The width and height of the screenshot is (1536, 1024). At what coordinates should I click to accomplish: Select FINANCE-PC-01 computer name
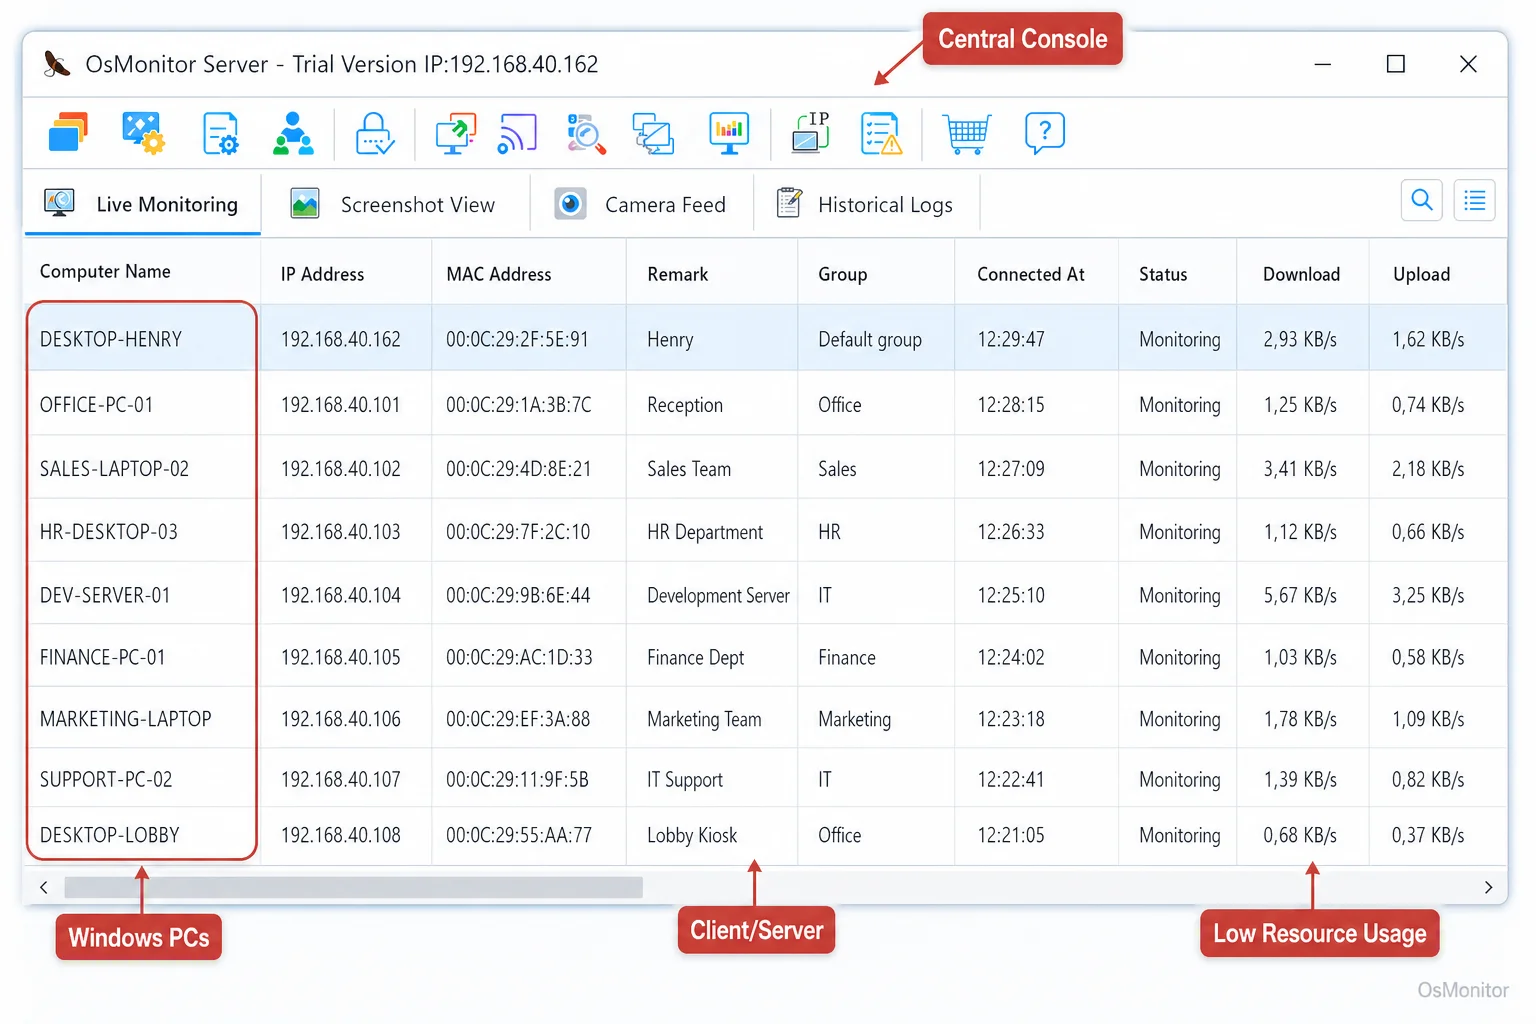[x=102, y=657]
